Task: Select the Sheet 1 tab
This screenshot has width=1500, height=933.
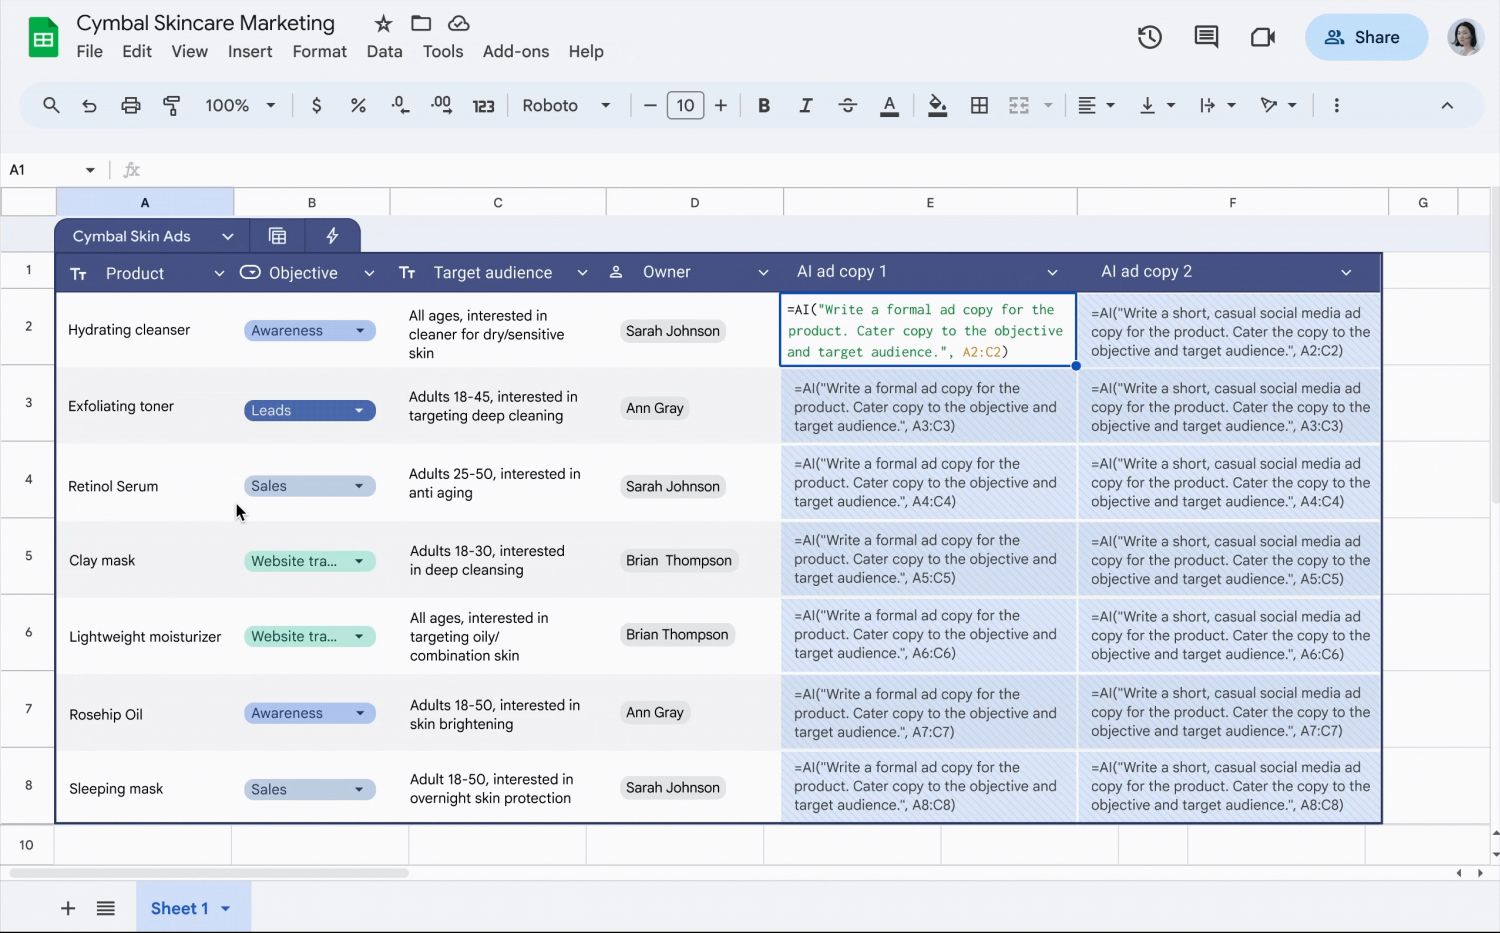Action: coord(180,908)
